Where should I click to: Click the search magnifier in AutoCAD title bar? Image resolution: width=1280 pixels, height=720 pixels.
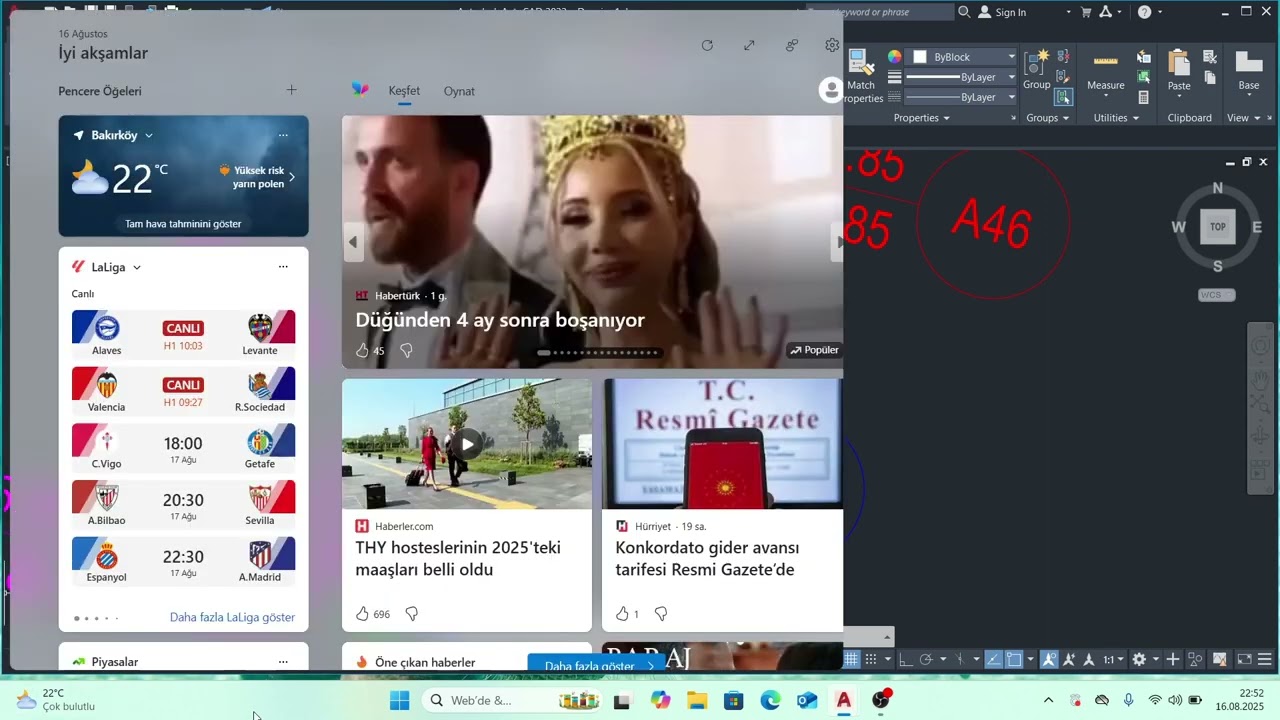(x=964, y=12)
